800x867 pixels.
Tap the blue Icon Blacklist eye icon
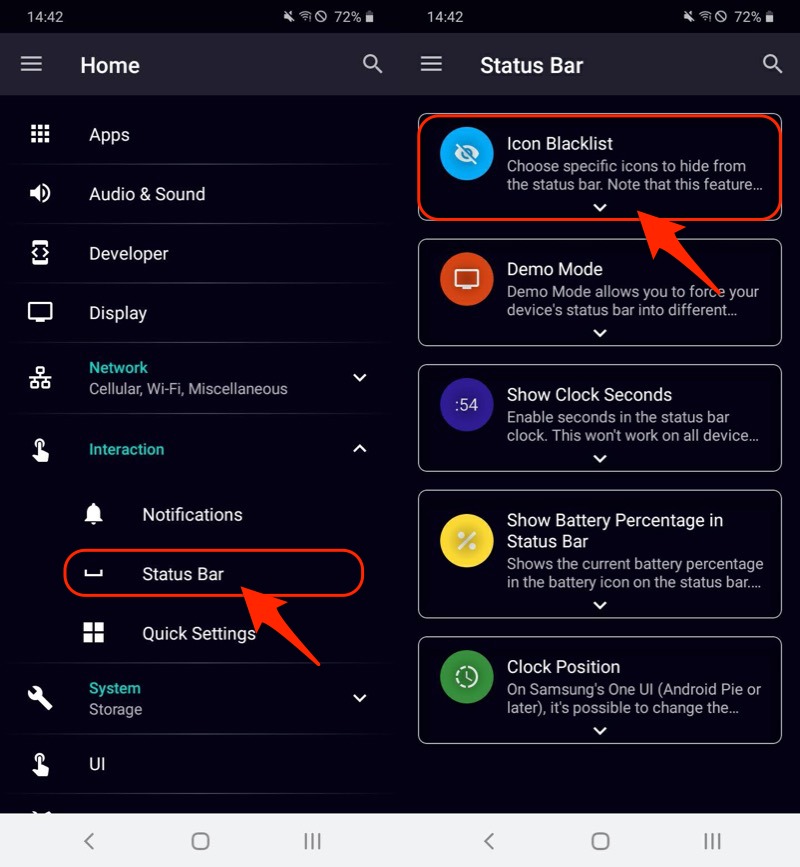coord(467,154)
